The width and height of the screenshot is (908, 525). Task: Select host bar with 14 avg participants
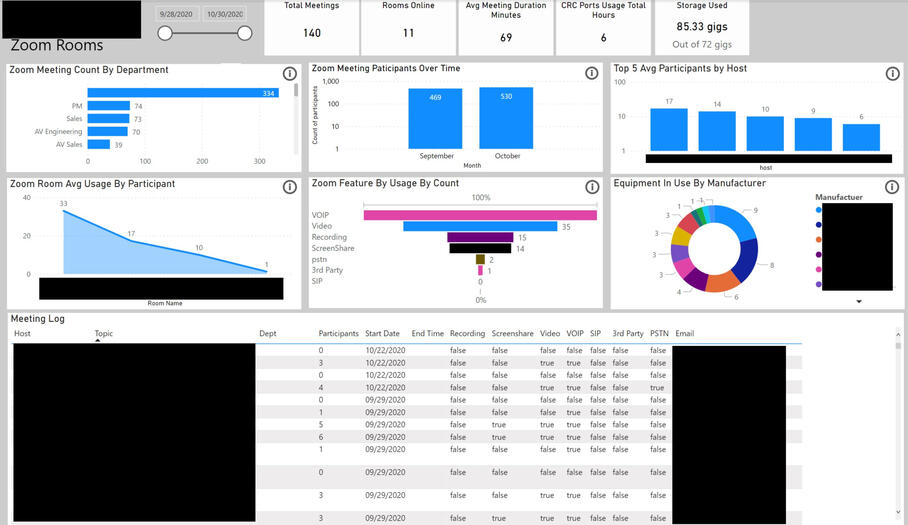717,131
